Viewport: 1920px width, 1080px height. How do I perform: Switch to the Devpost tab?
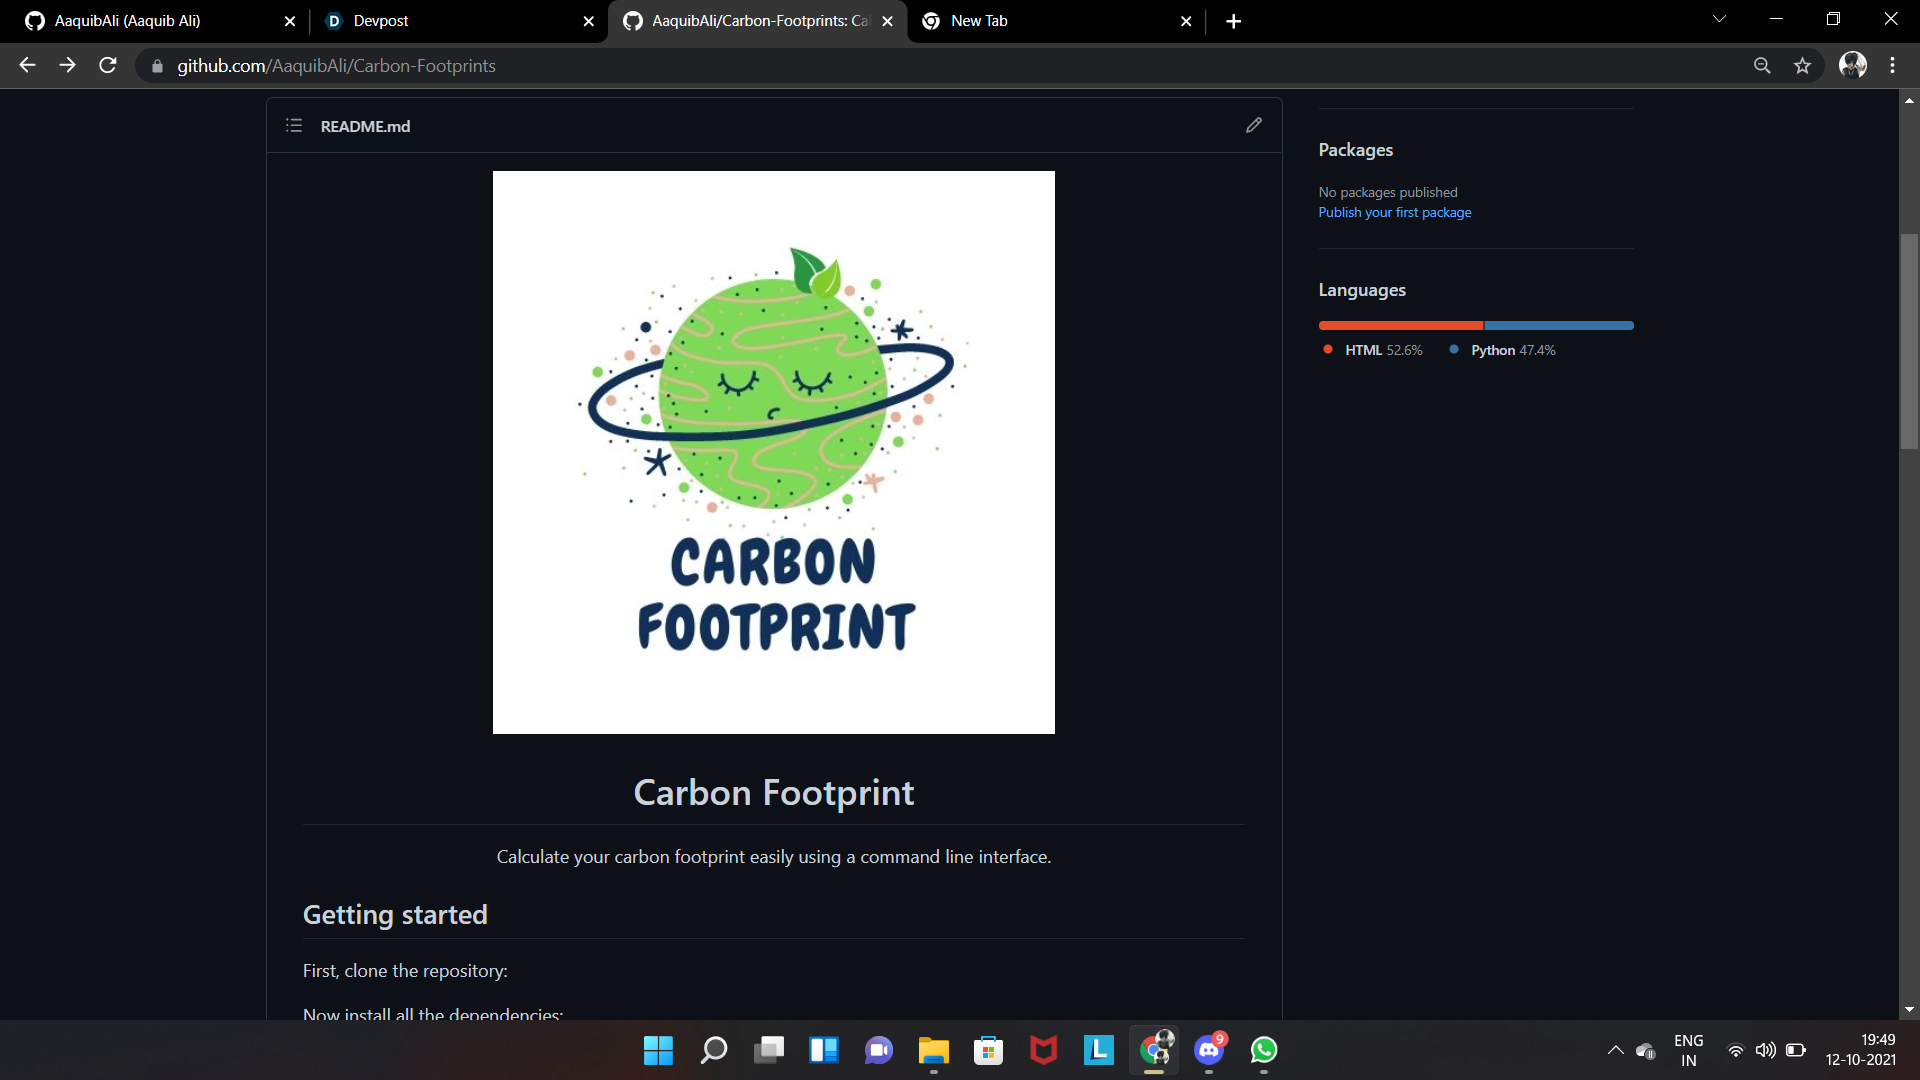[x=380, y=21]
